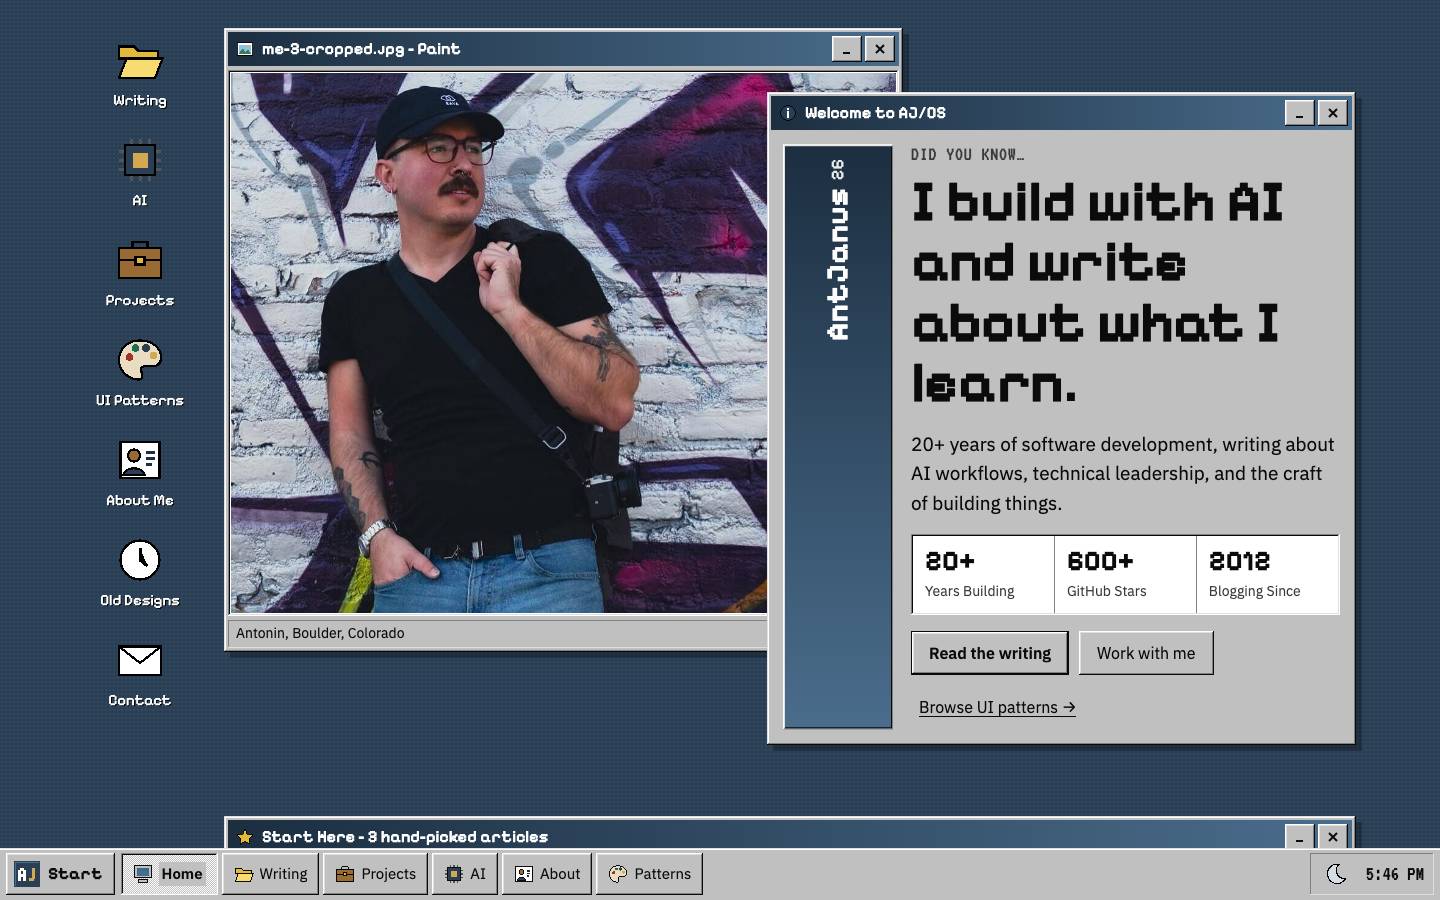Open the AI chip desktop icon
This screenshot has height=900, width=1440.
(x=140, y=175)
